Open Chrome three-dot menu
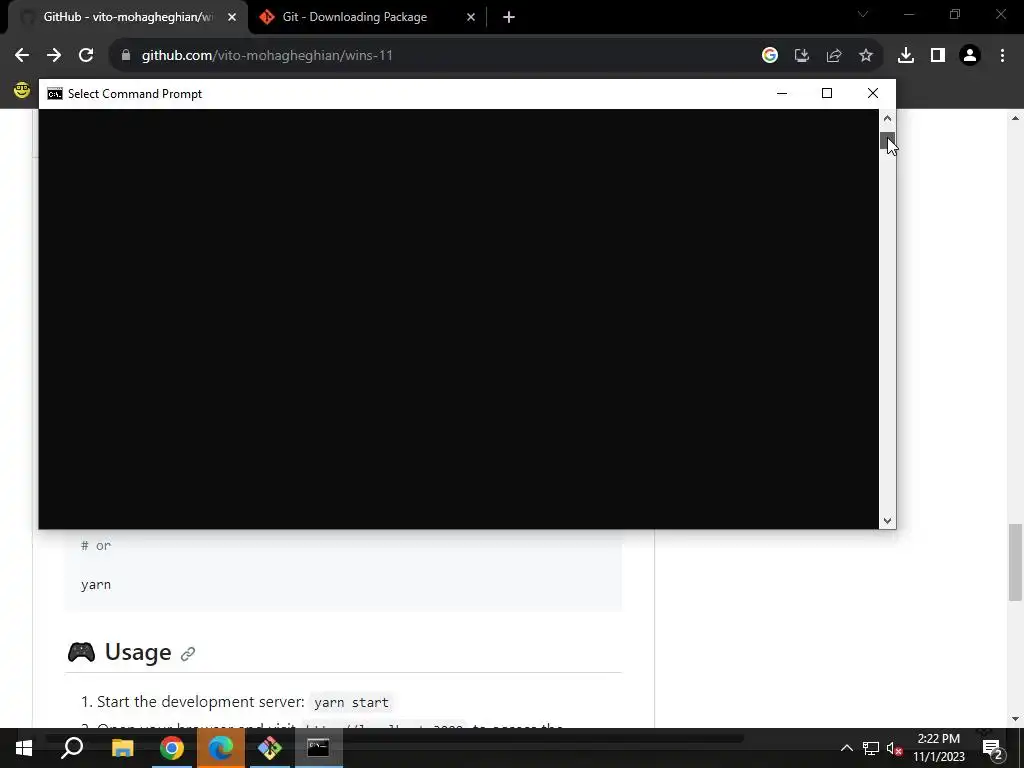The height and width of the screenshot is (768, 1024). [1002, 56]
